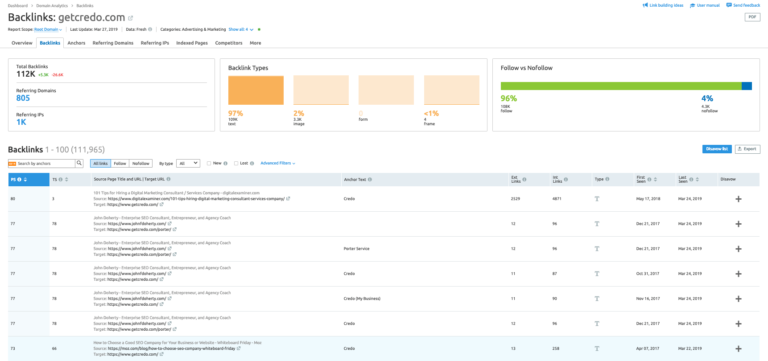Open the Competitors tab
This screenshot has height=361, width=768.
coord(229,43)
